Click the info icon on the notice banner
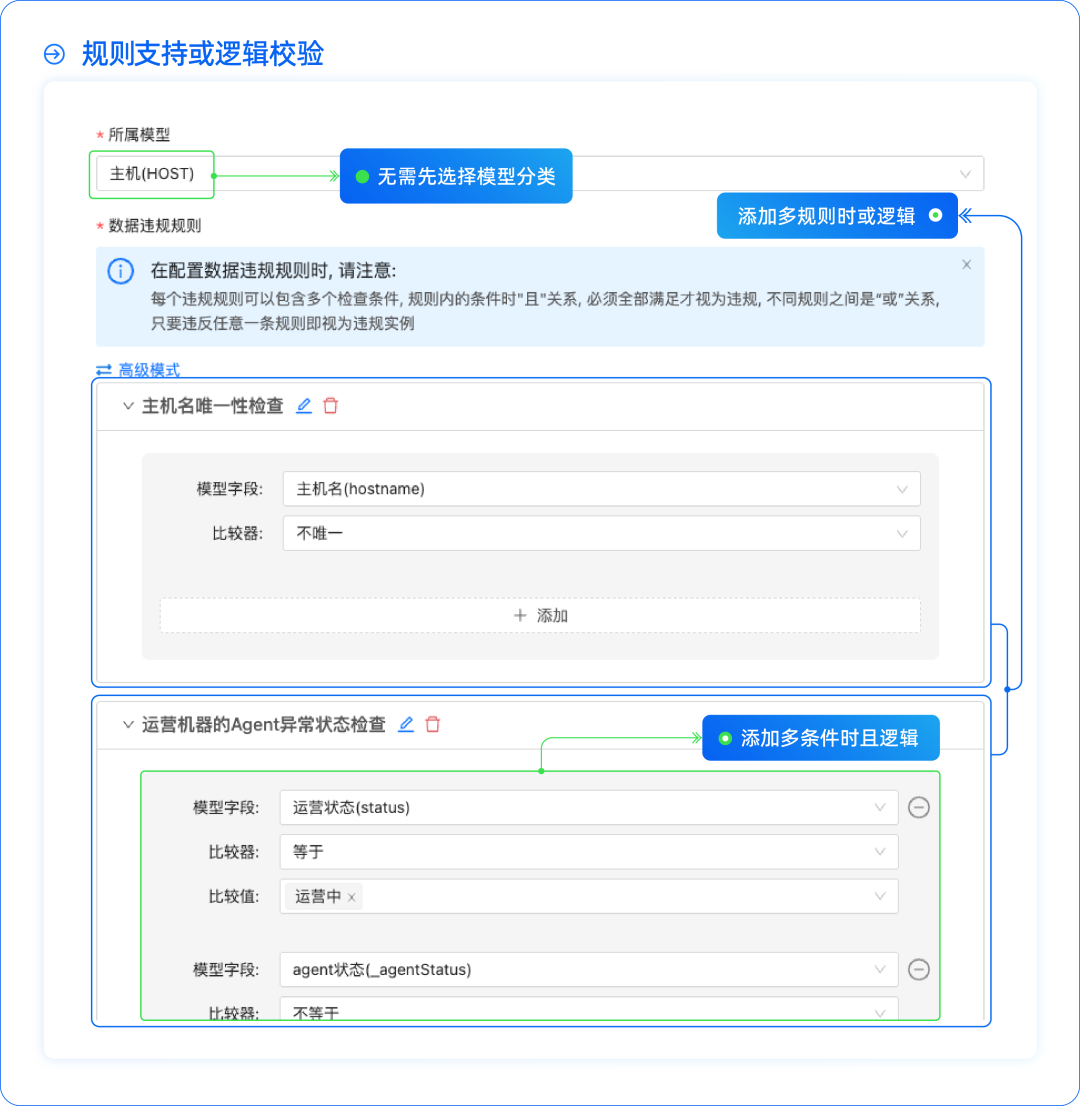 121,271
